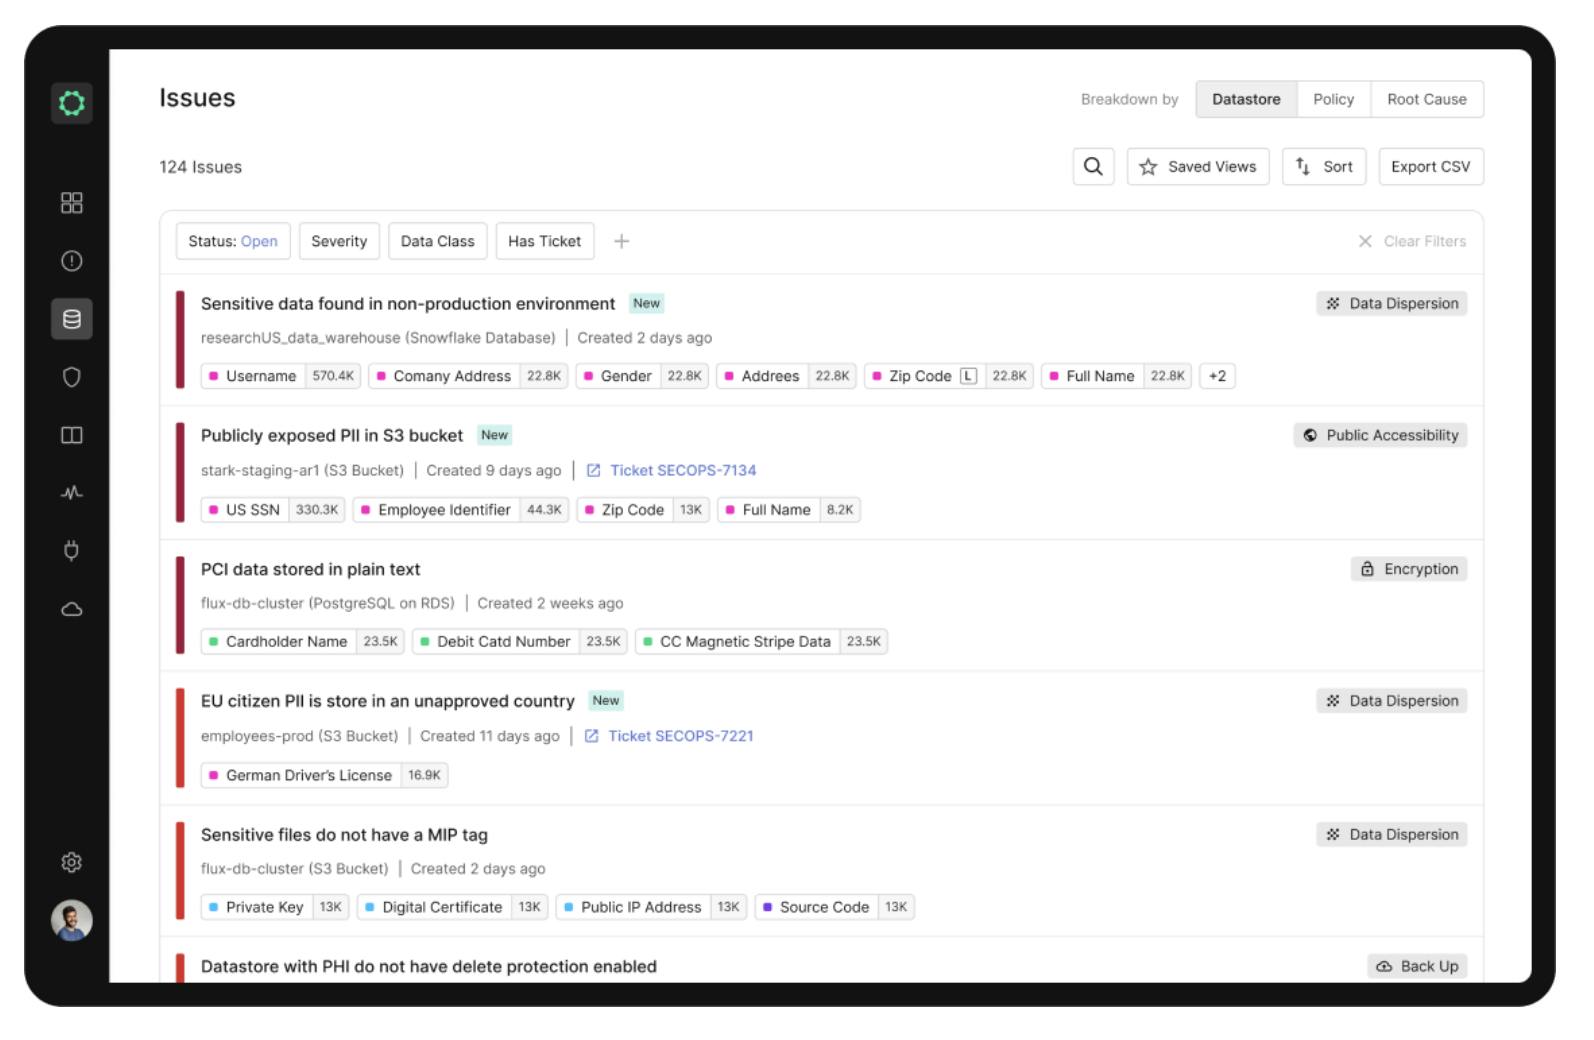Open the Status: Open filter
Screen dimensions: 1594x1040
coord(233,241)
